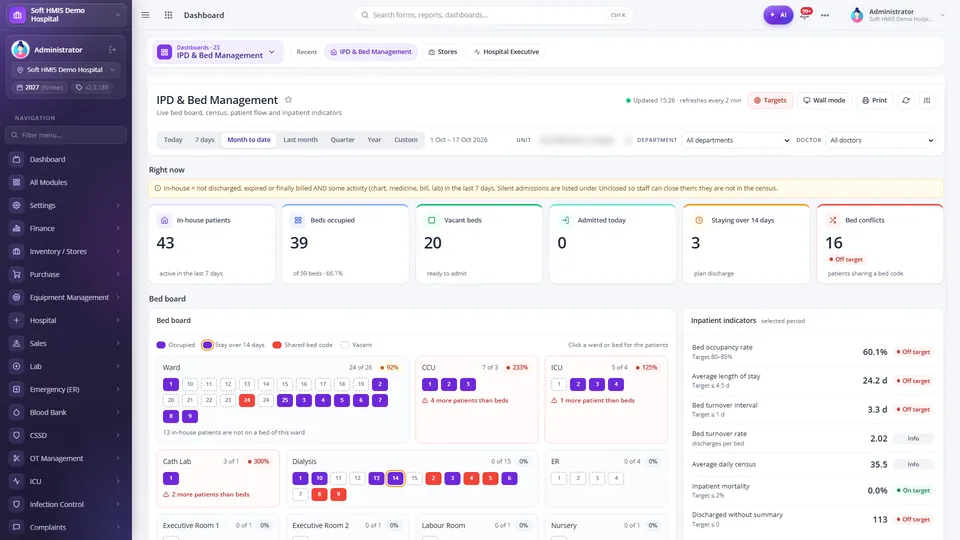Toggle the checkbox next to the Unit filter
Screen dimensions: 960x540
(x=628, y=140)
